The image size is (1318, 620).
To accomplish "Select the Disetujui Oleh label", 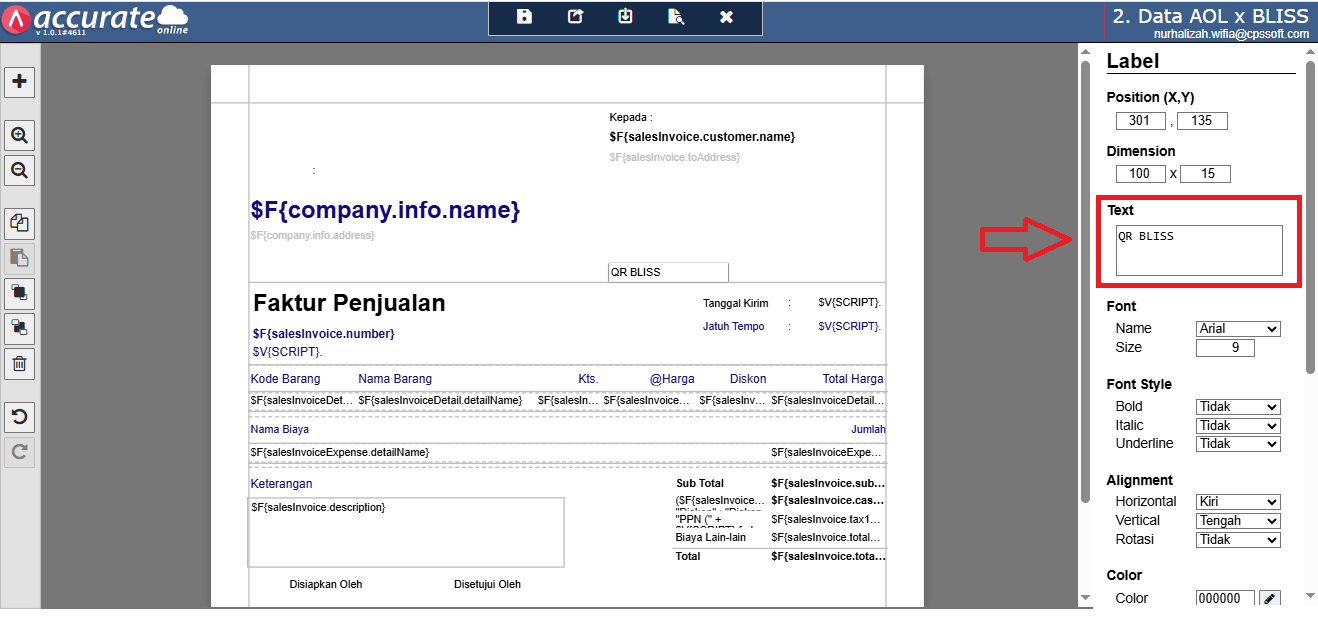I will 487,584.
